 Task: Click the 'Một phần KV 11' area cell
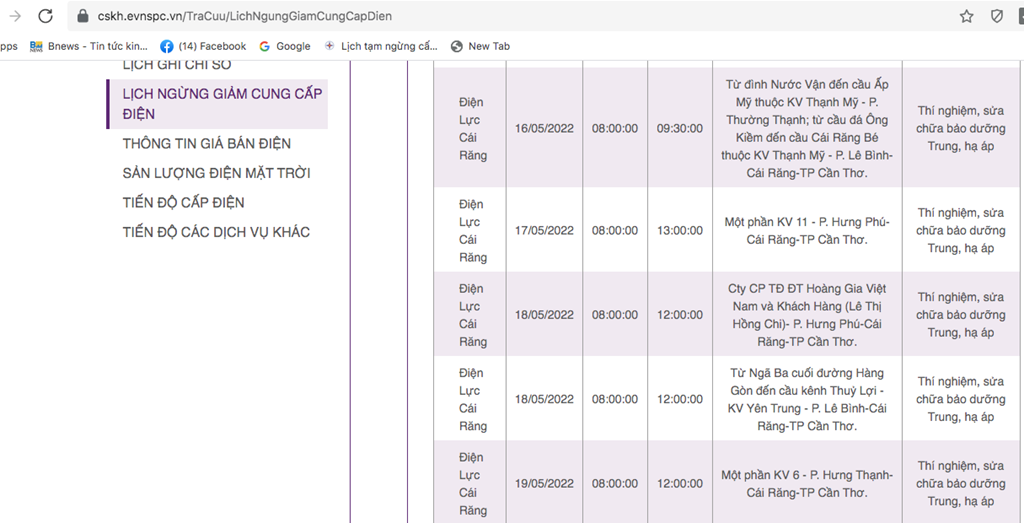pyautogui.click(x=807, y=231)
